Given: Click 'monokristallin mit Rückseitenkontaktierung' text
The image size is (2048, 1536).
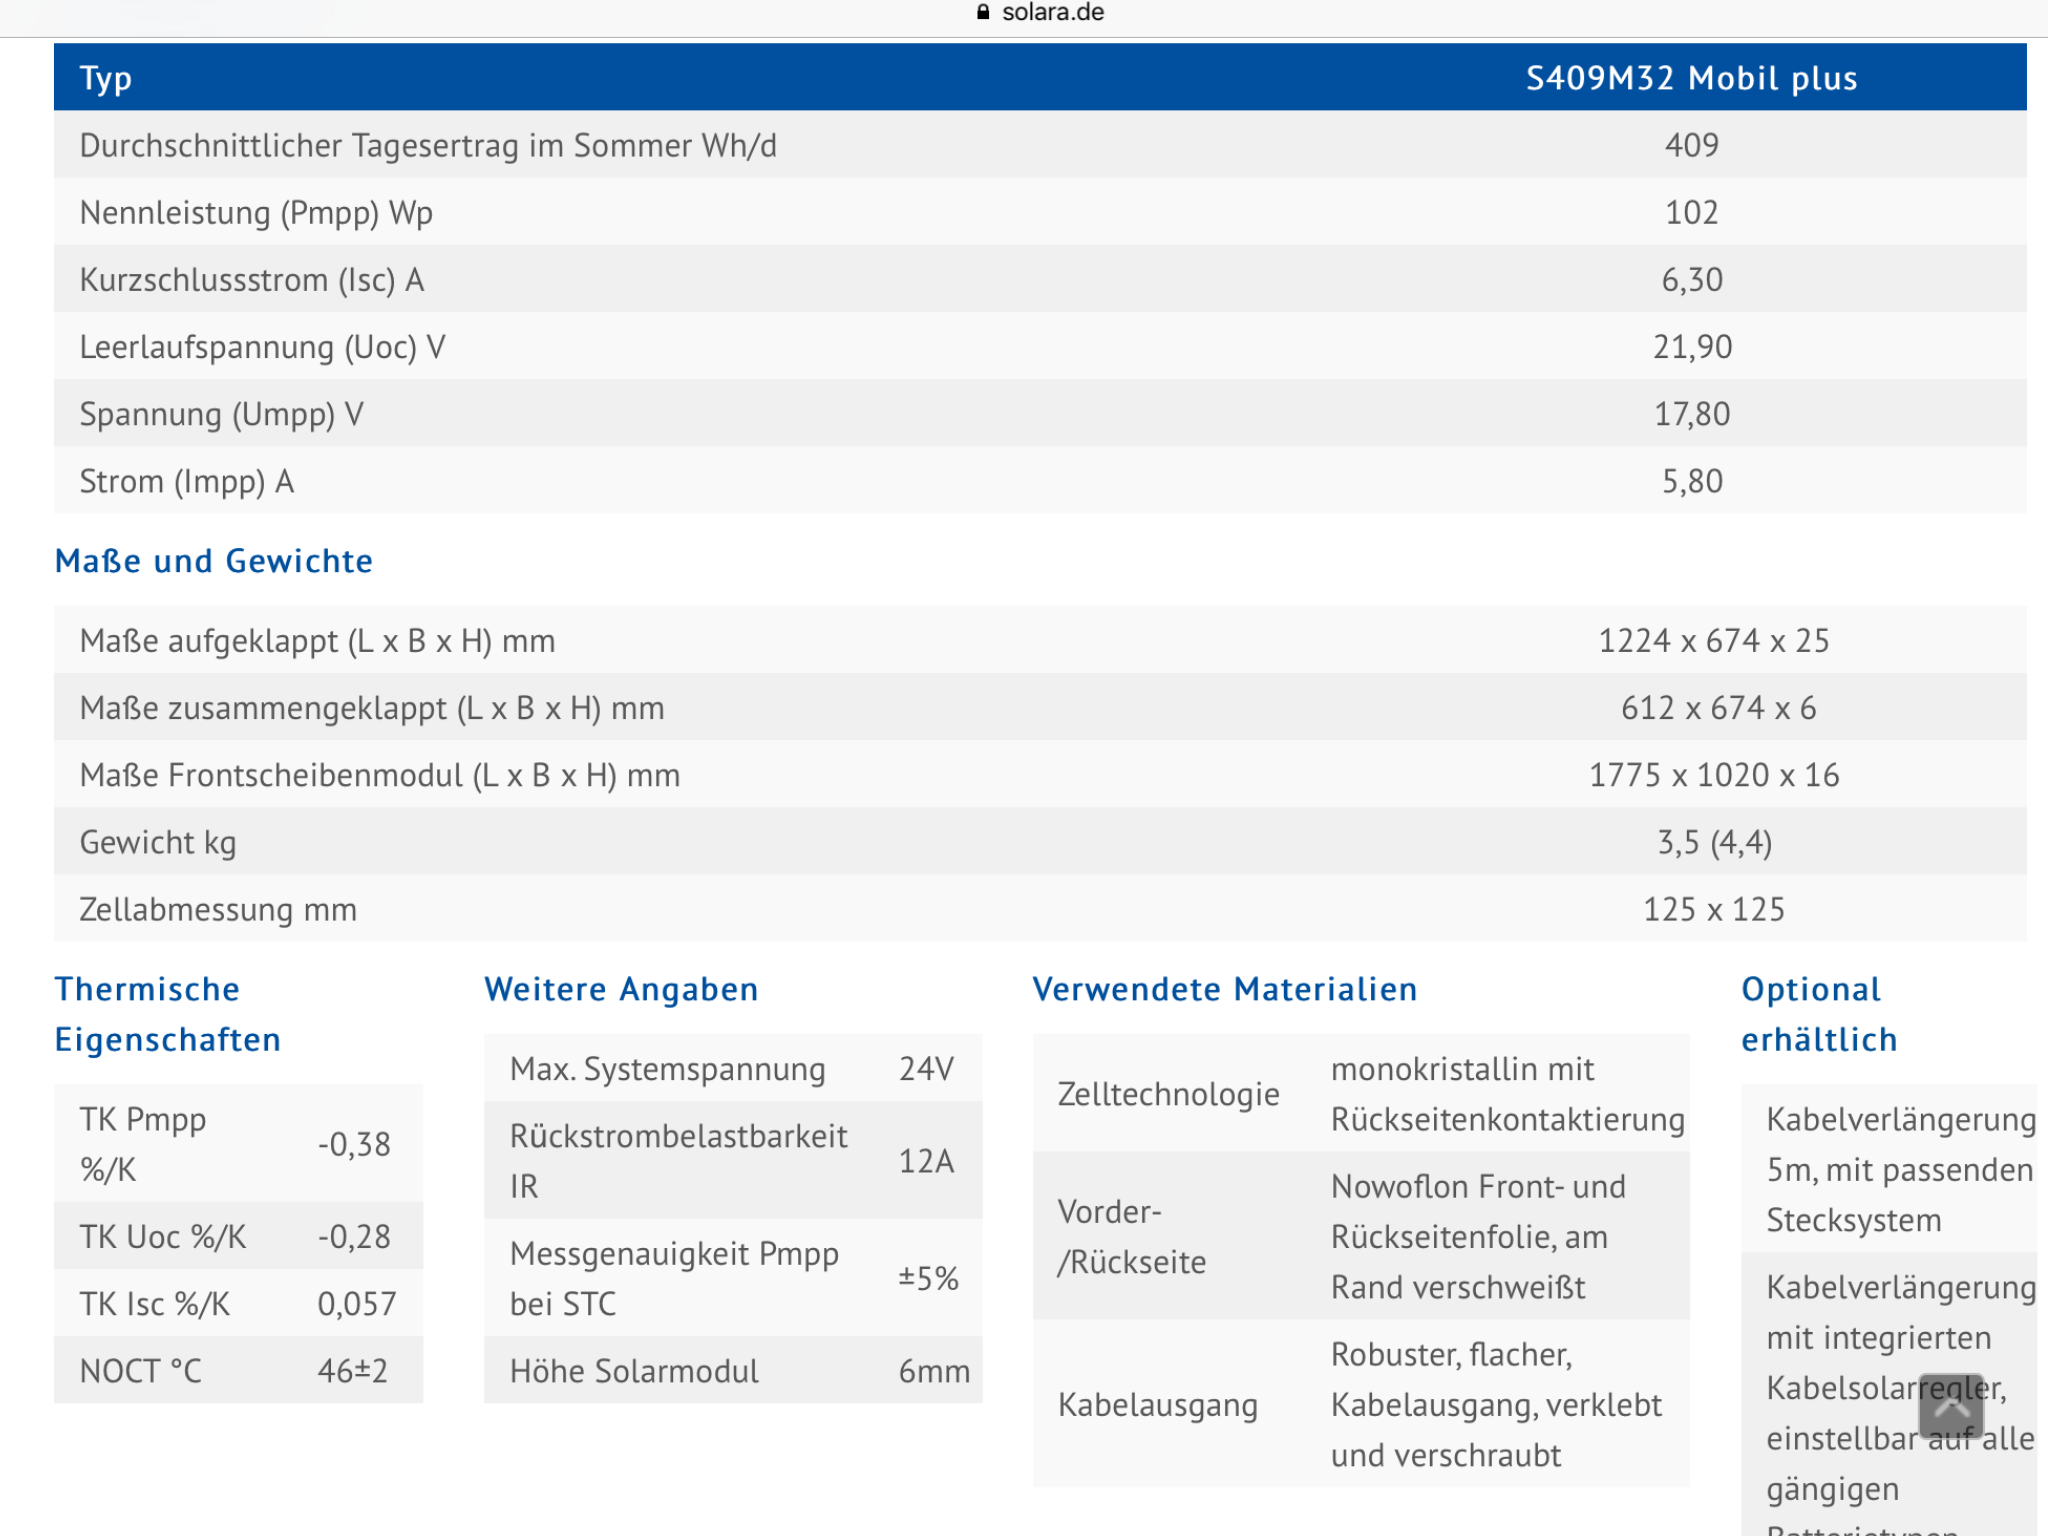Looking at the screenshot, I should coord(1508,1094).
